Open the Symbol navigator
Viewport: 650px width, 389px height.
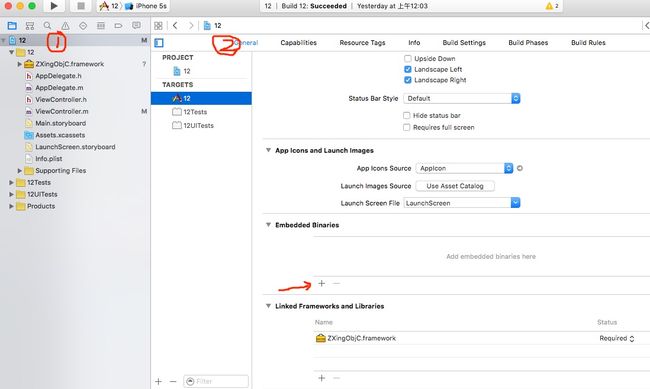30,26
